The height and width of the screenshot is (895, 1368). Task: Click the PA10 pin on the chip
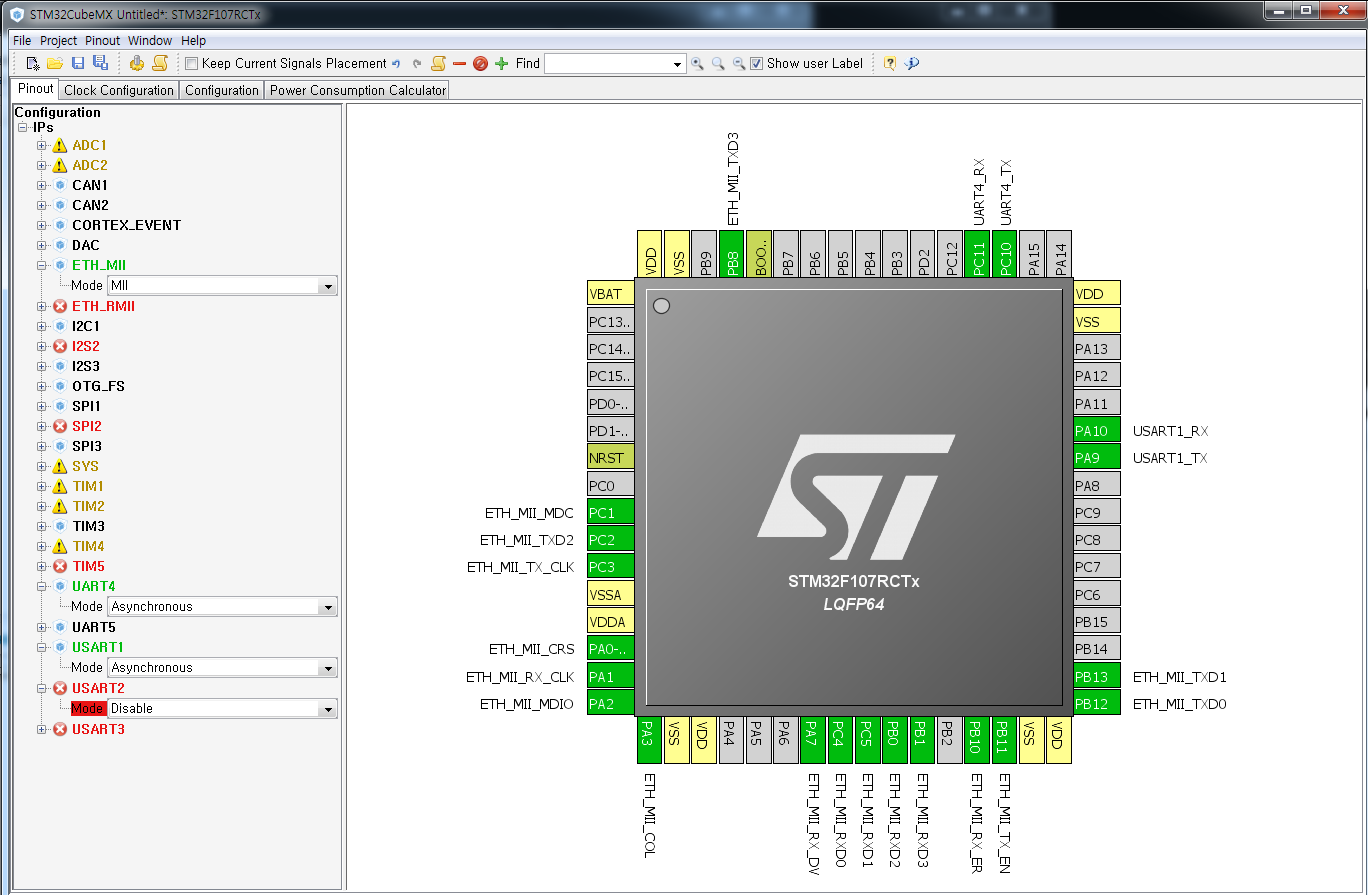(x=1097, y=431)
